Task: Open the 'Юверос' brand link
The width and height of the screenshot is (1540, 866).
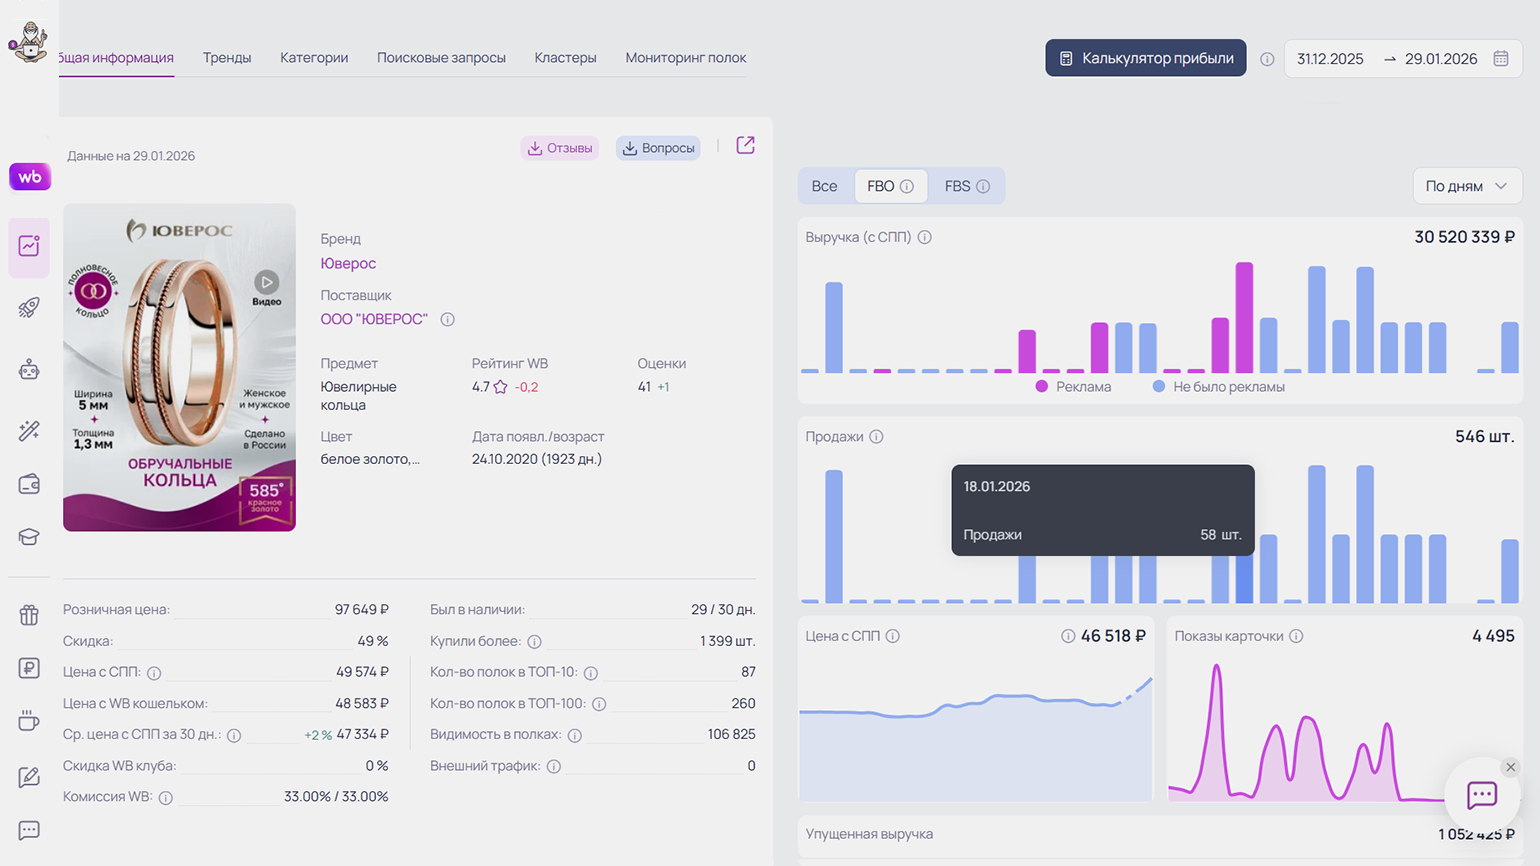Action: pos(348,263)
